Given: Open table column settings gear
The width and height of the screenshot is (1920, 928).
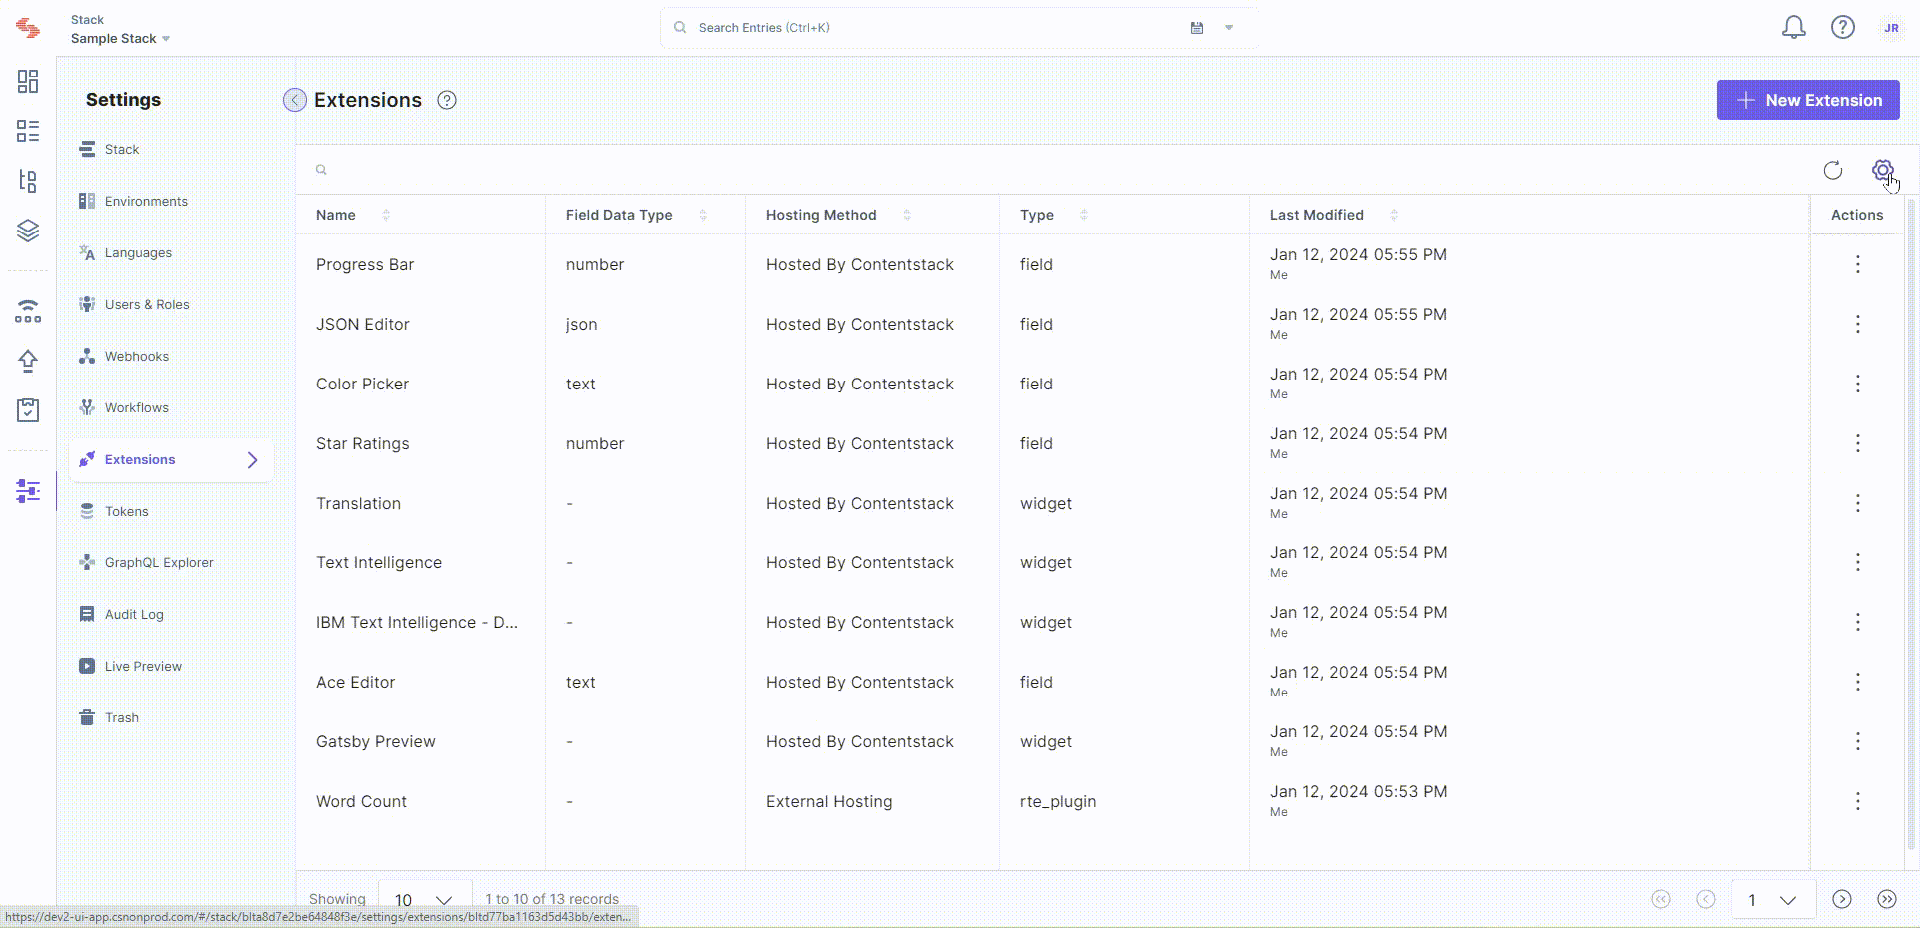Looking at the screenshot, I should click(x=1883, y=170).
